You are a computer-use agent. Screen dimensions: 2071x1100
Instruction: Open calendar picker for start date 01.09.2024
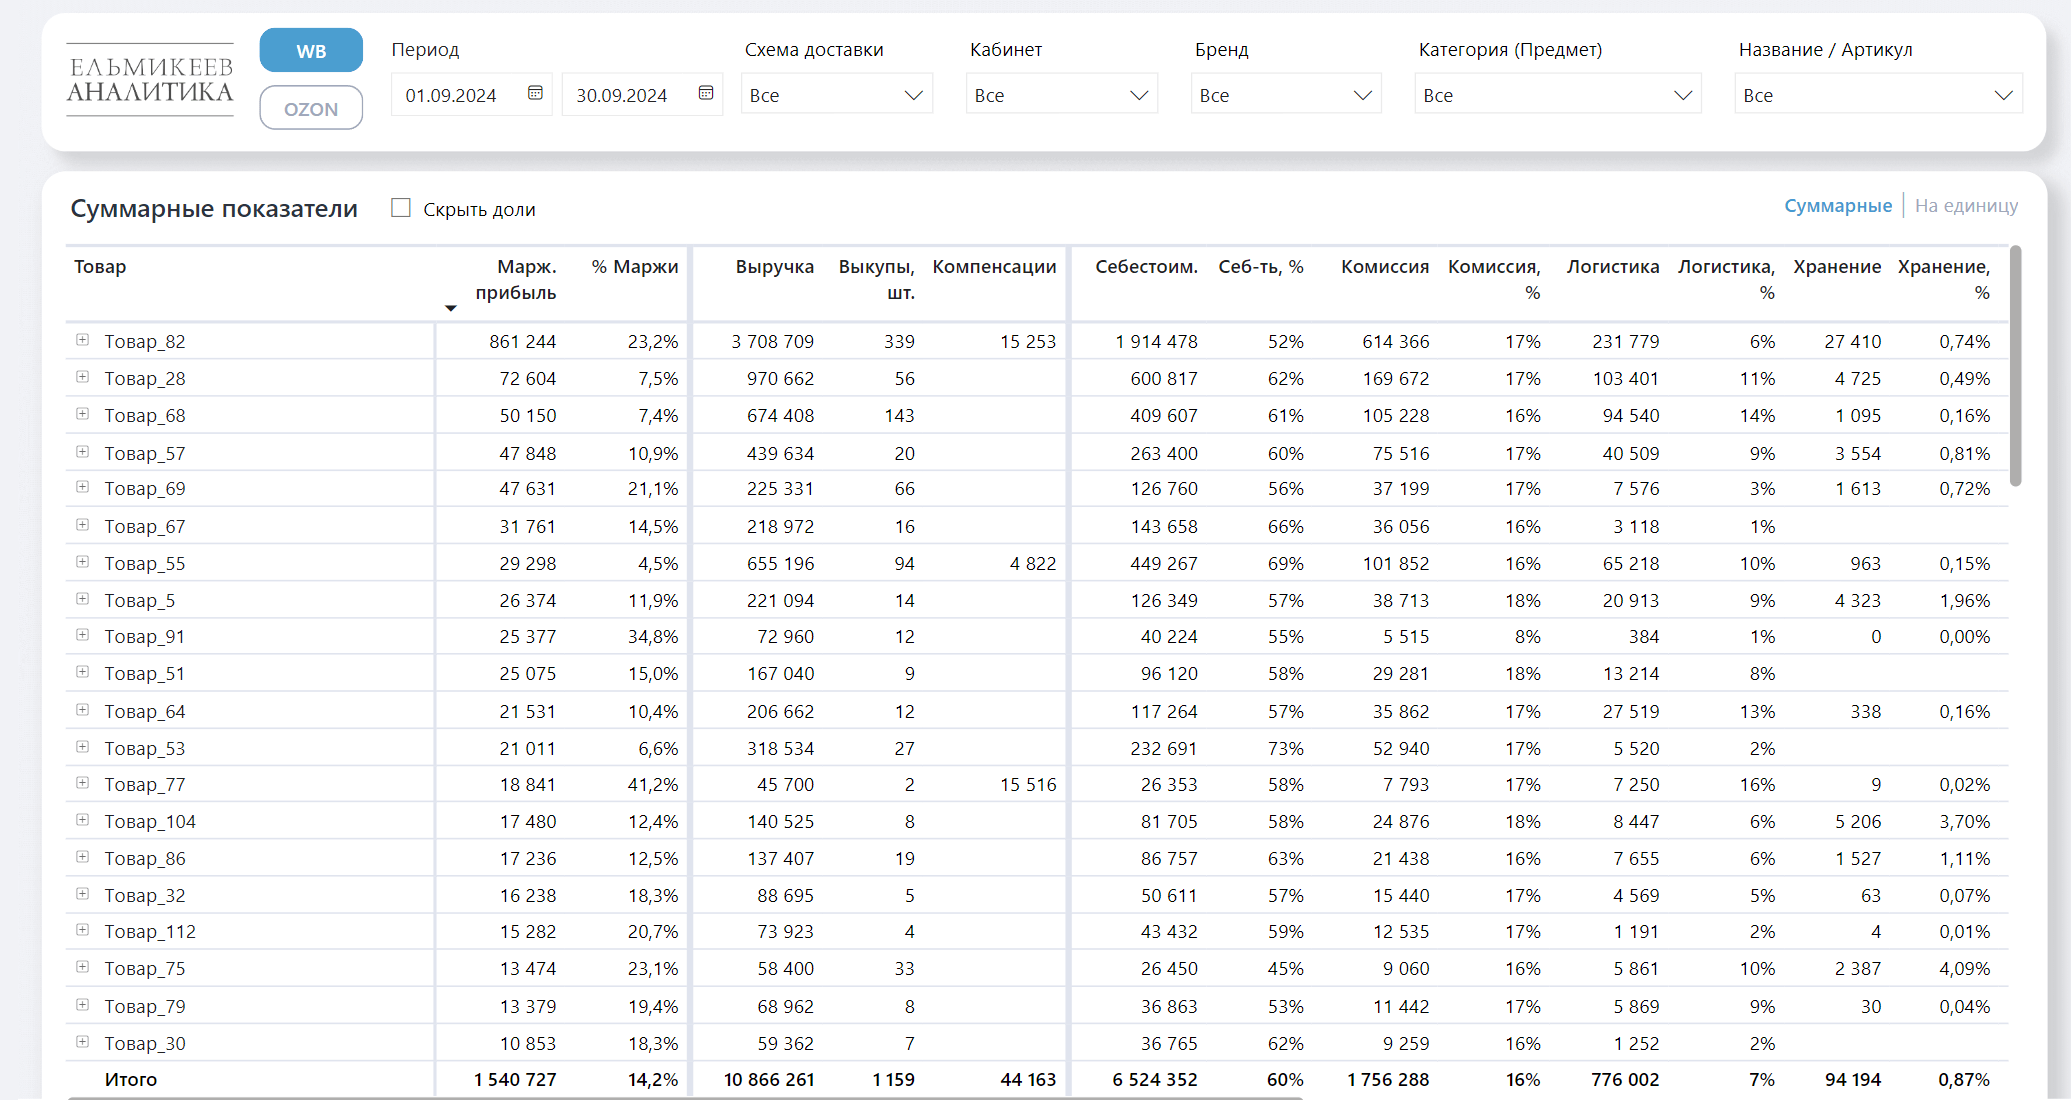[535, 93]
